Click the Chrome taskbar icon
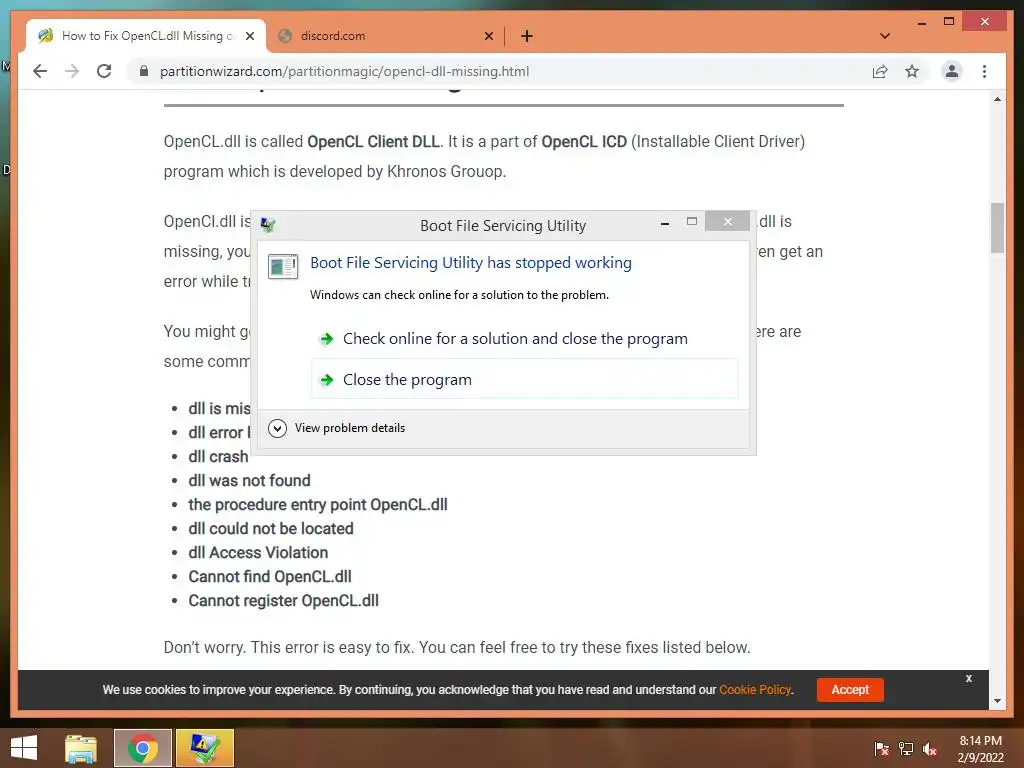Screen dimensions: 1024x768 click(x=142, y=748)
